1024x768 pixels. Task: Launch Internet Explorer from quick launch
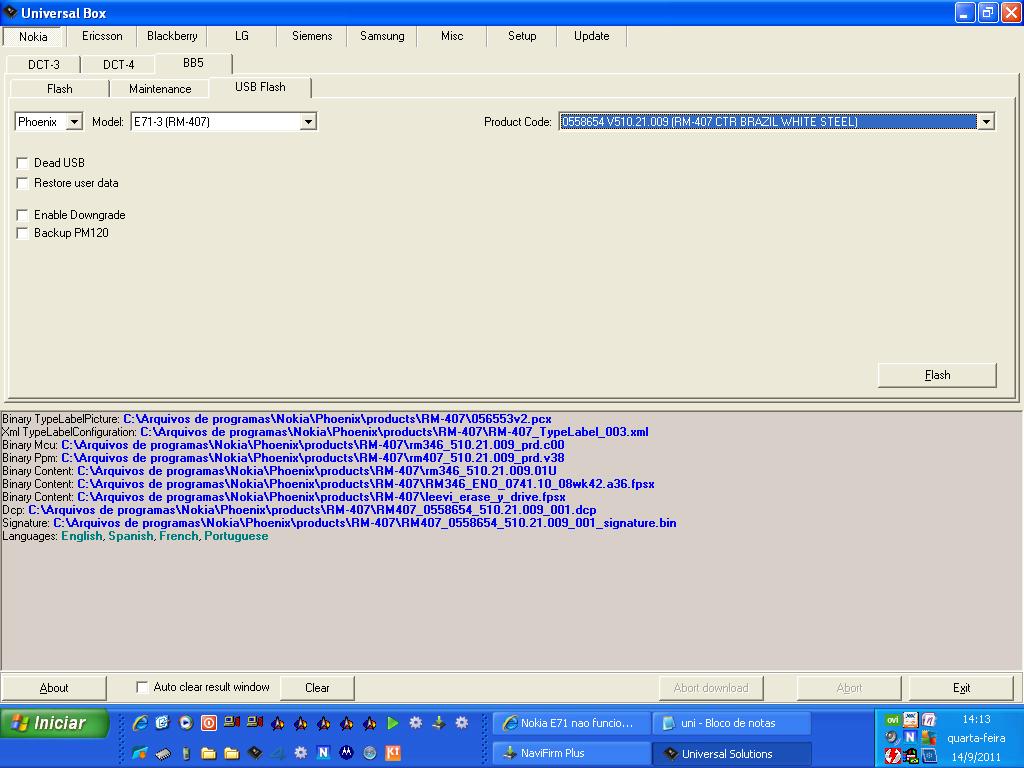[140, 723]
